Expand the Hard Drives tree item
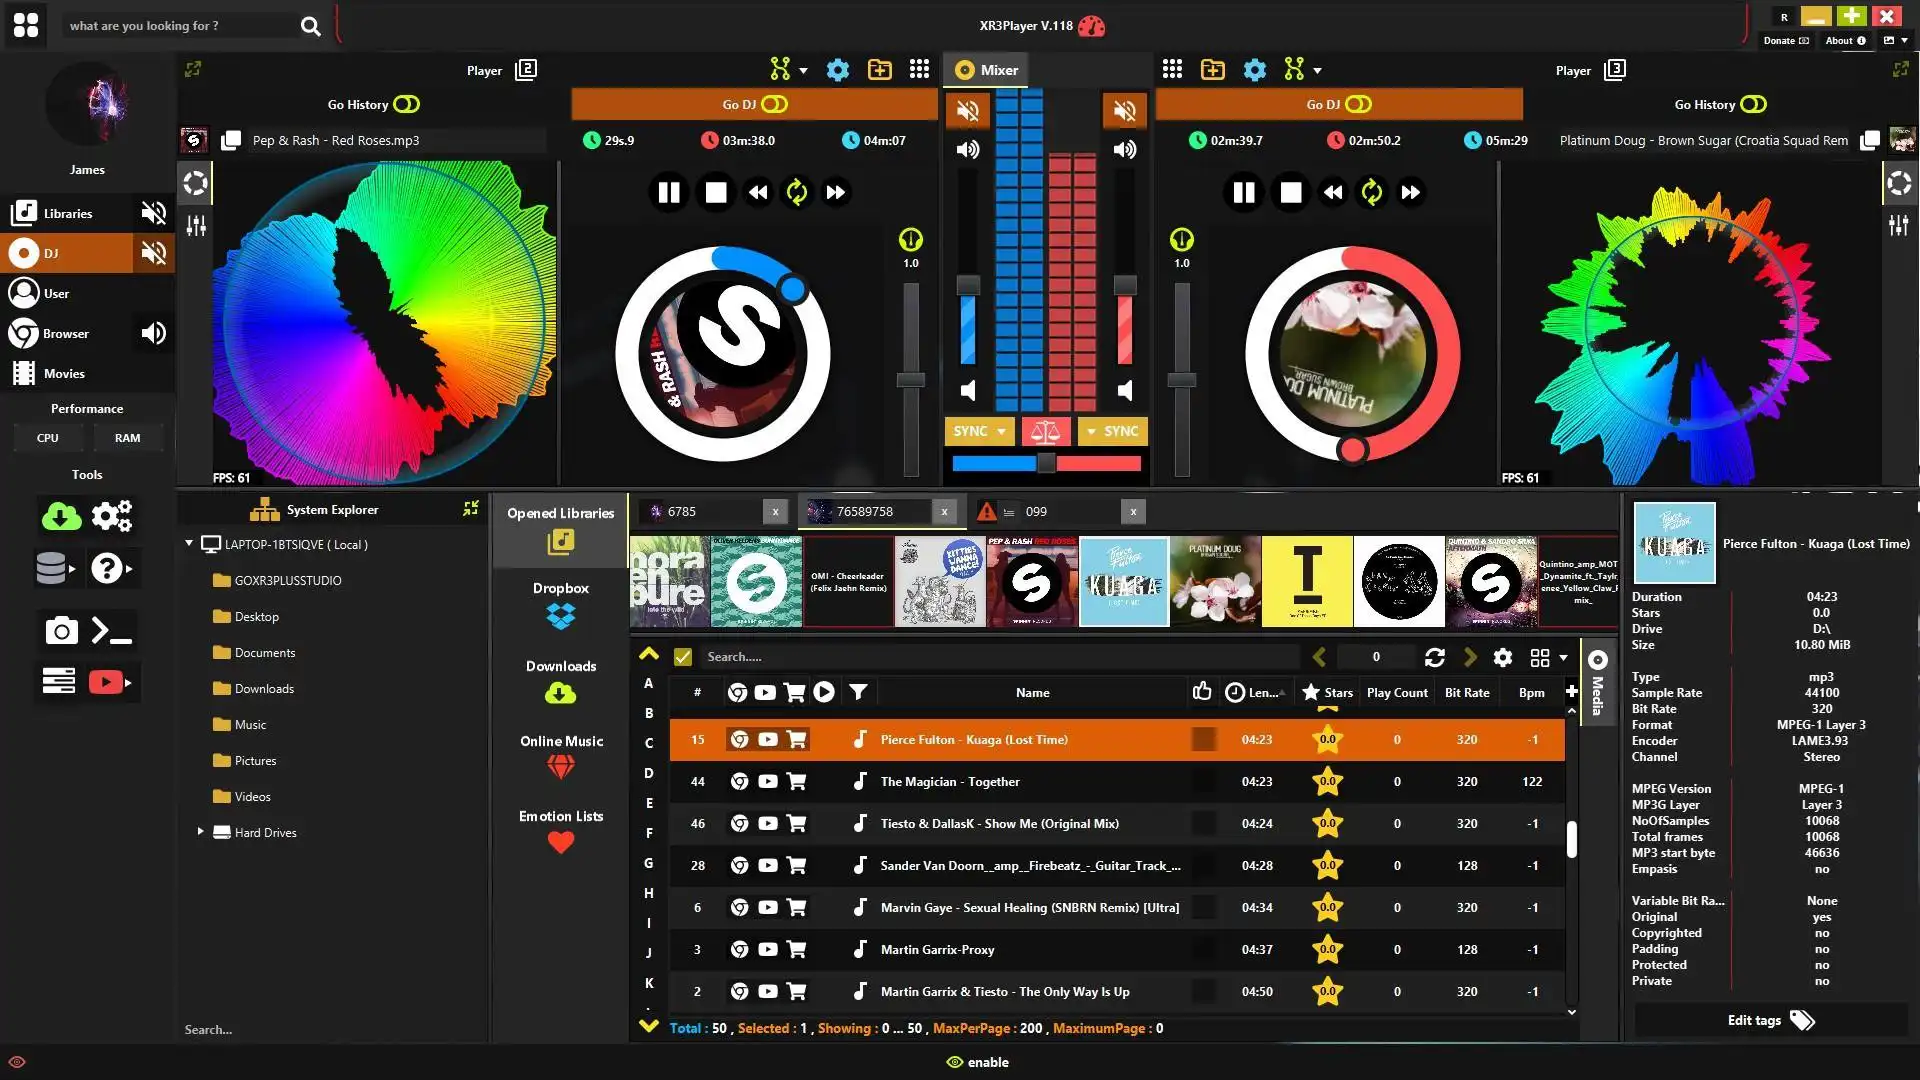The image size is (1920, 1080). [200, 831]
